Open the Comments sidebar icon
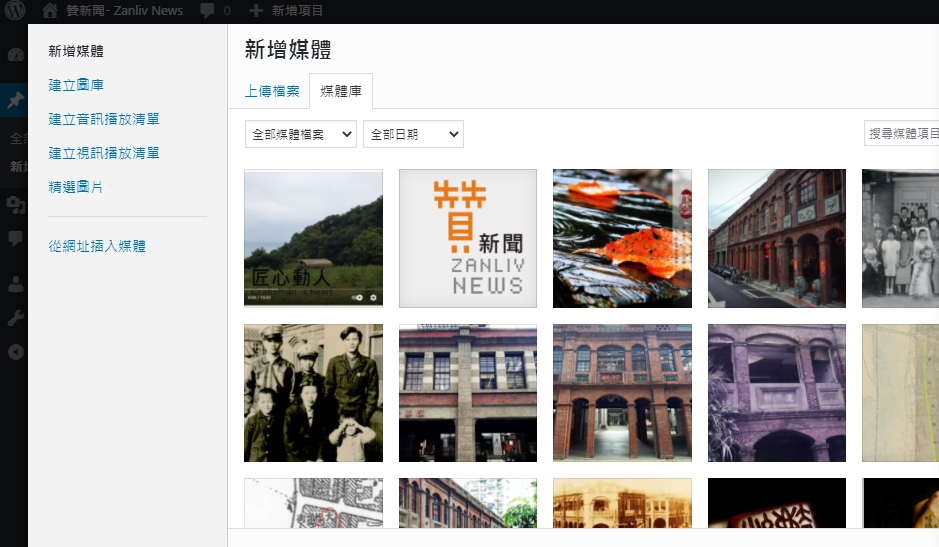Screen dimensions: 939x547 (16, 238)
